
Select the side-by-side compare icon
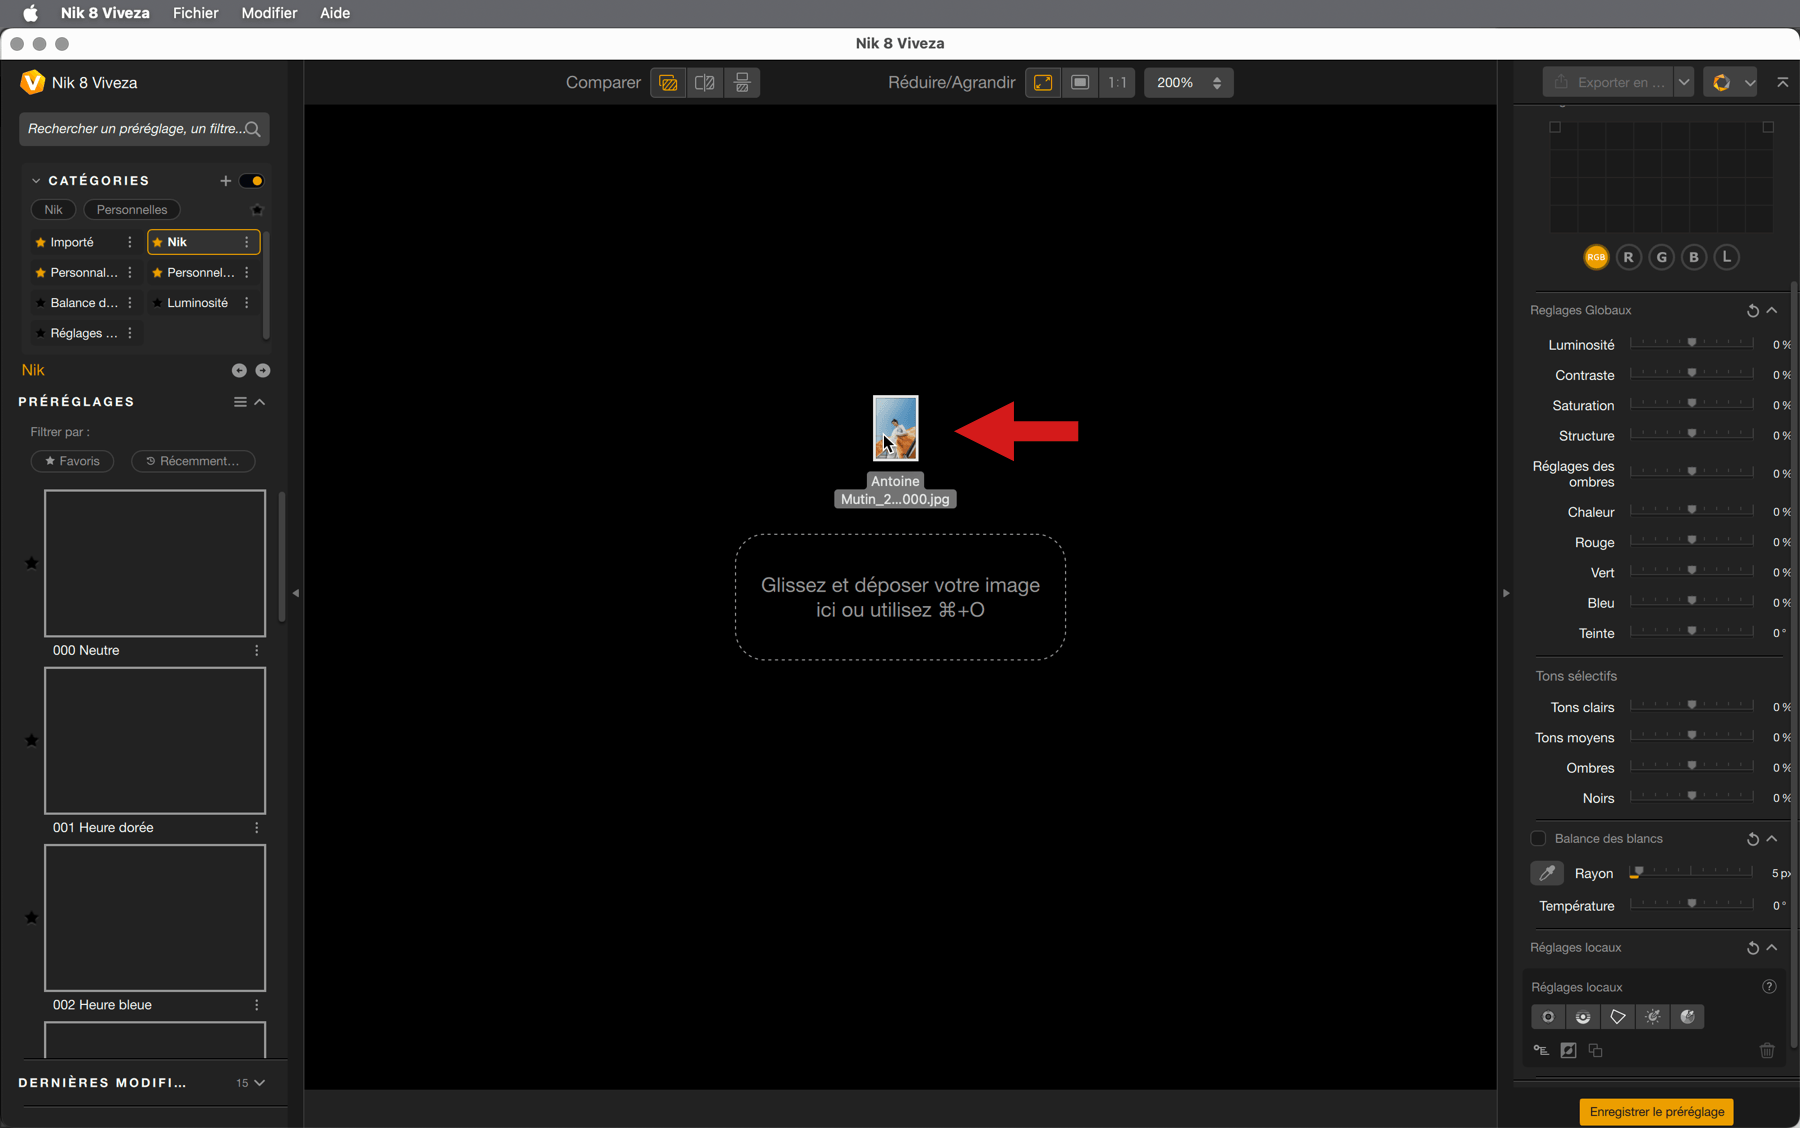click(x=742, y=83)
